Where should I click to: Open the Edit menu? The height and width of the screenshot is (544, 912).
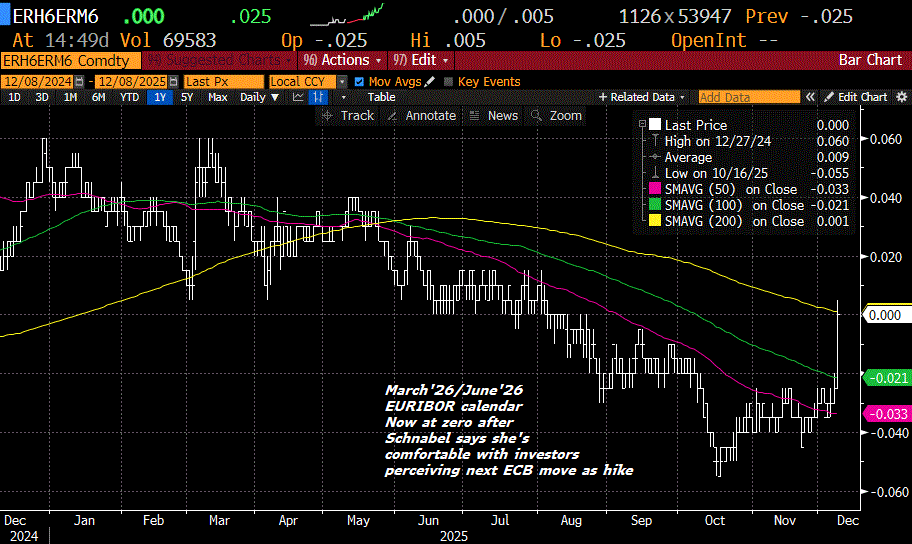[421, 60]
